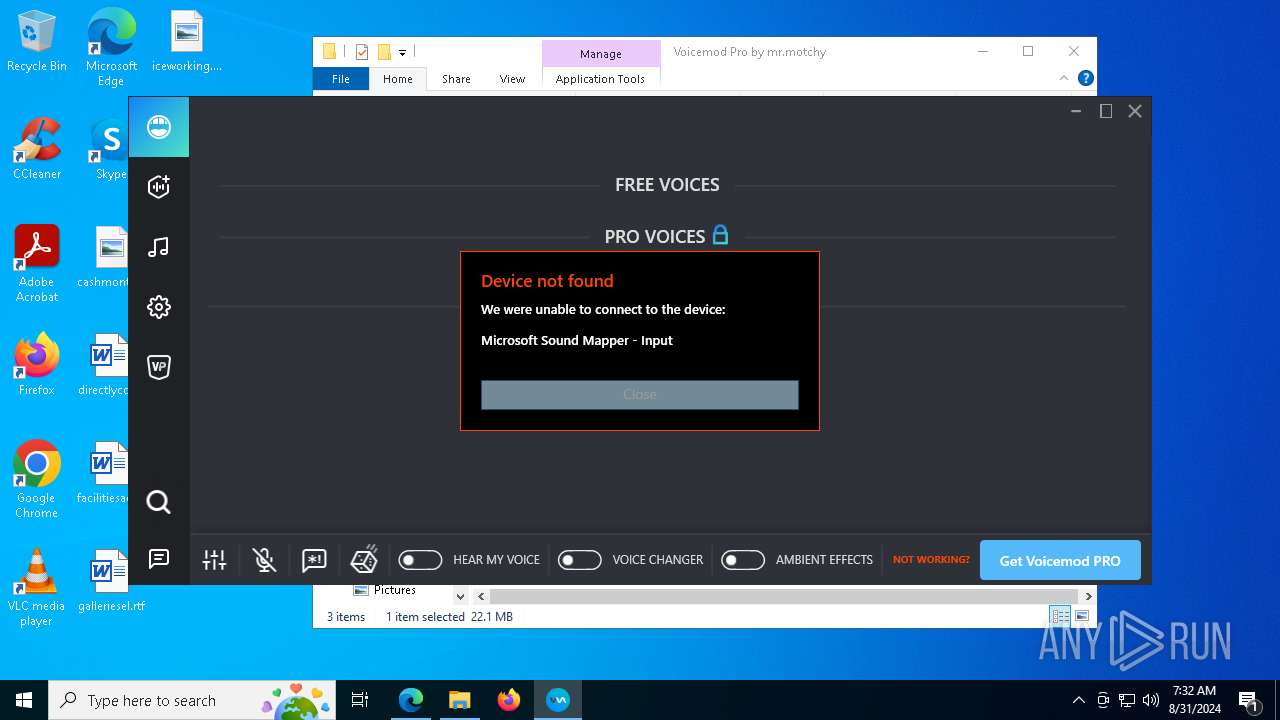Select View tab in File Explorer ribbon

click(512, 79)
